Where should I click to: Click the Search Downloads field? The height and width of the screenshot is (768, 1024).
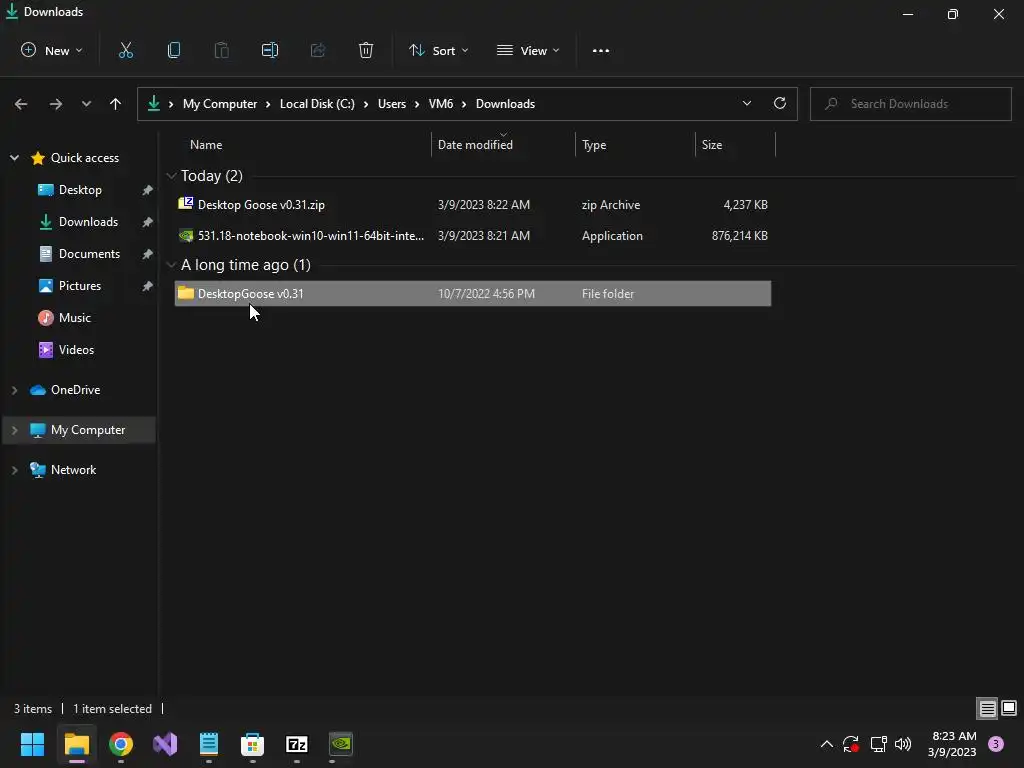[910, 104]
